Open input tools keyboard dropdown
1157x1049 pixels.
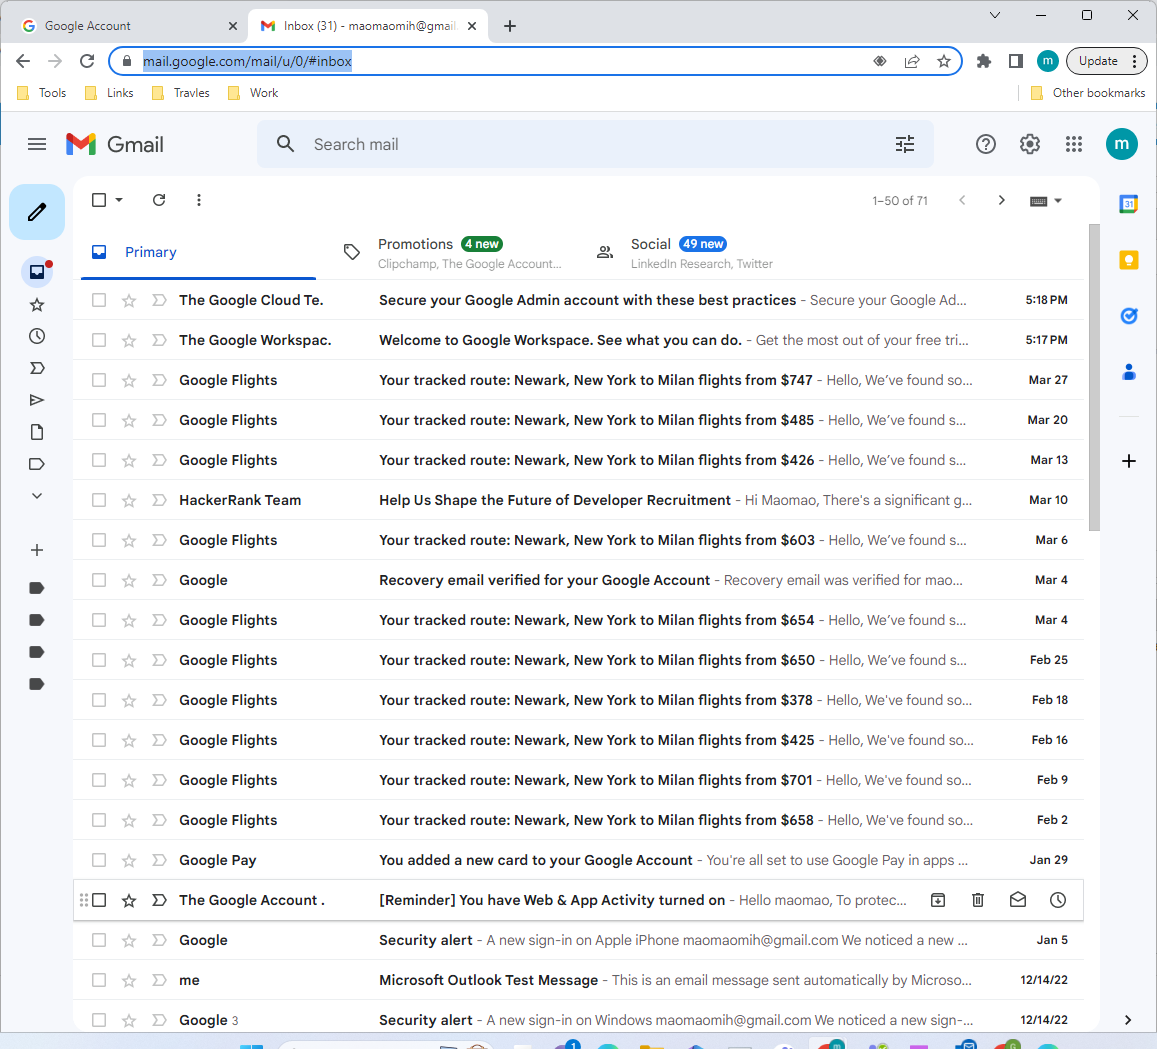coord(1046,201)
